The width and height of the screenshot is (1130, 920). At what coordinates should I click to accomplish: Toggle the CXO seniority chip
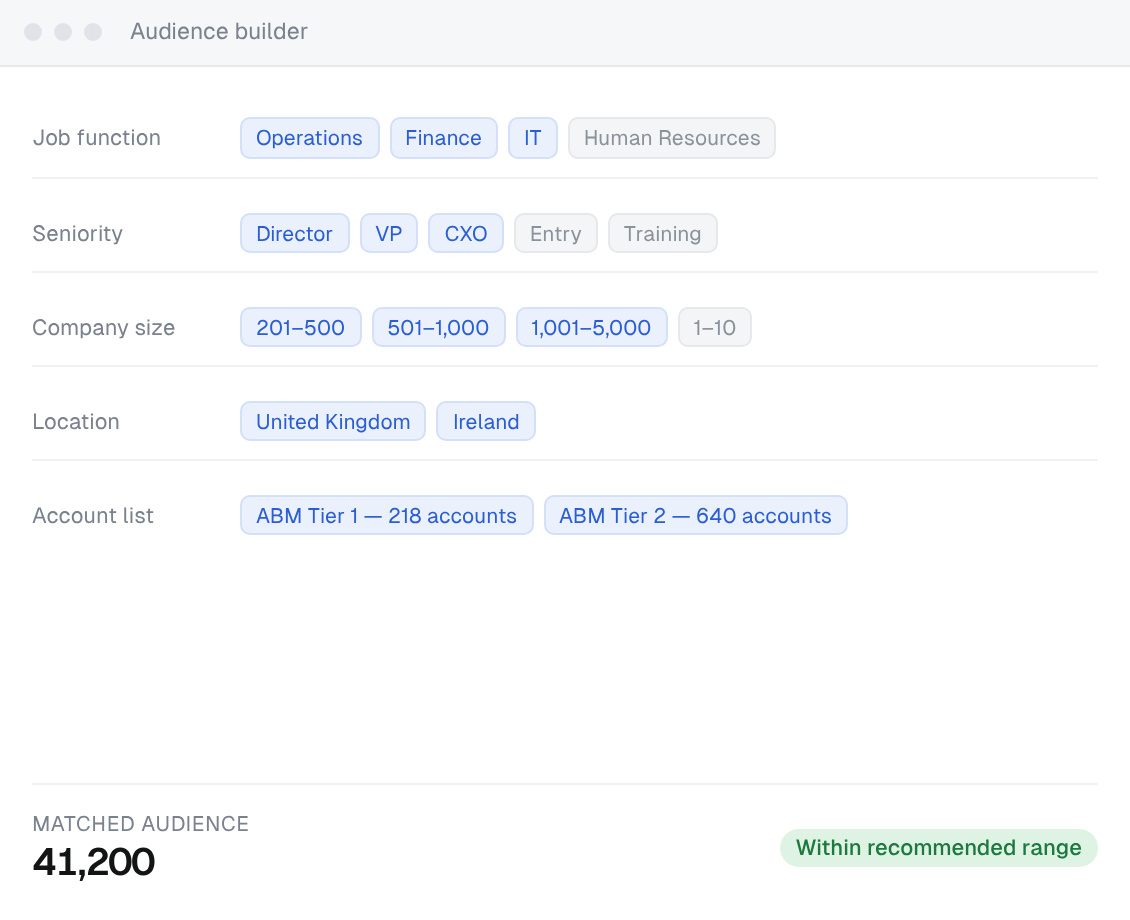[466, 233]
